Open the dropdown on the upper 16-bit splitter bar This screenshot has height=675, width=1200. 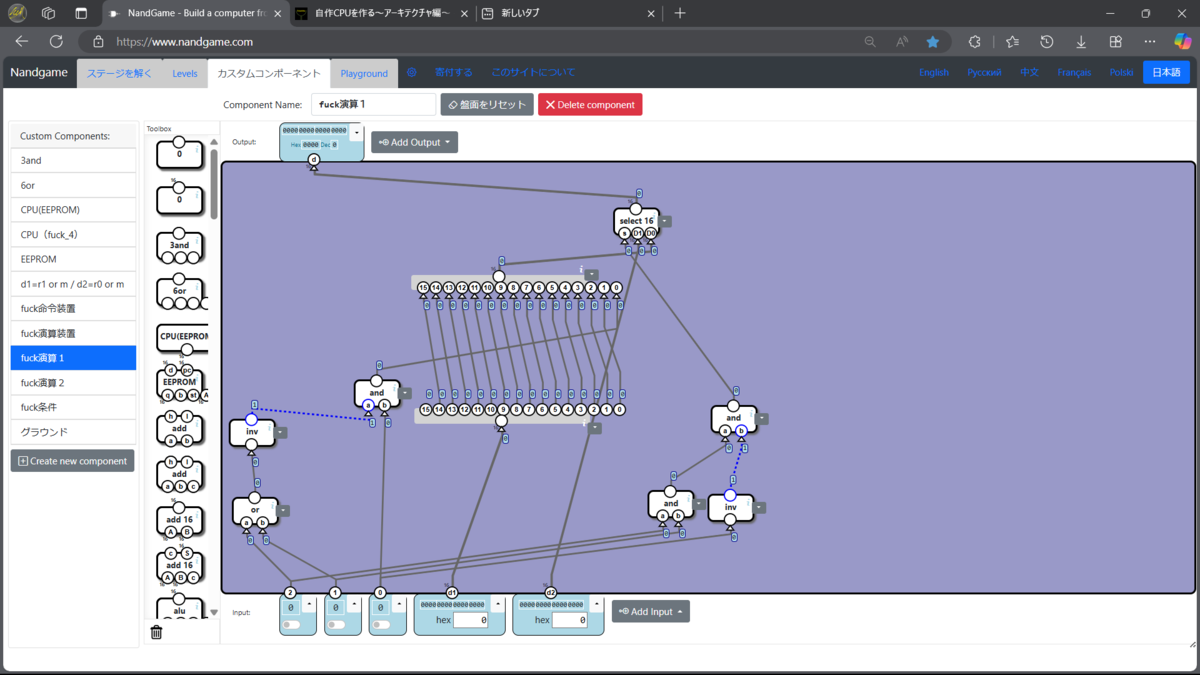(x=592, y=275)
